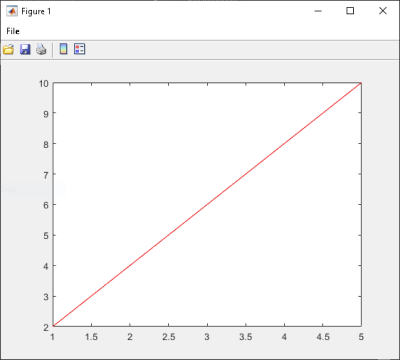Open file using the folder icon

pos(9,49)
